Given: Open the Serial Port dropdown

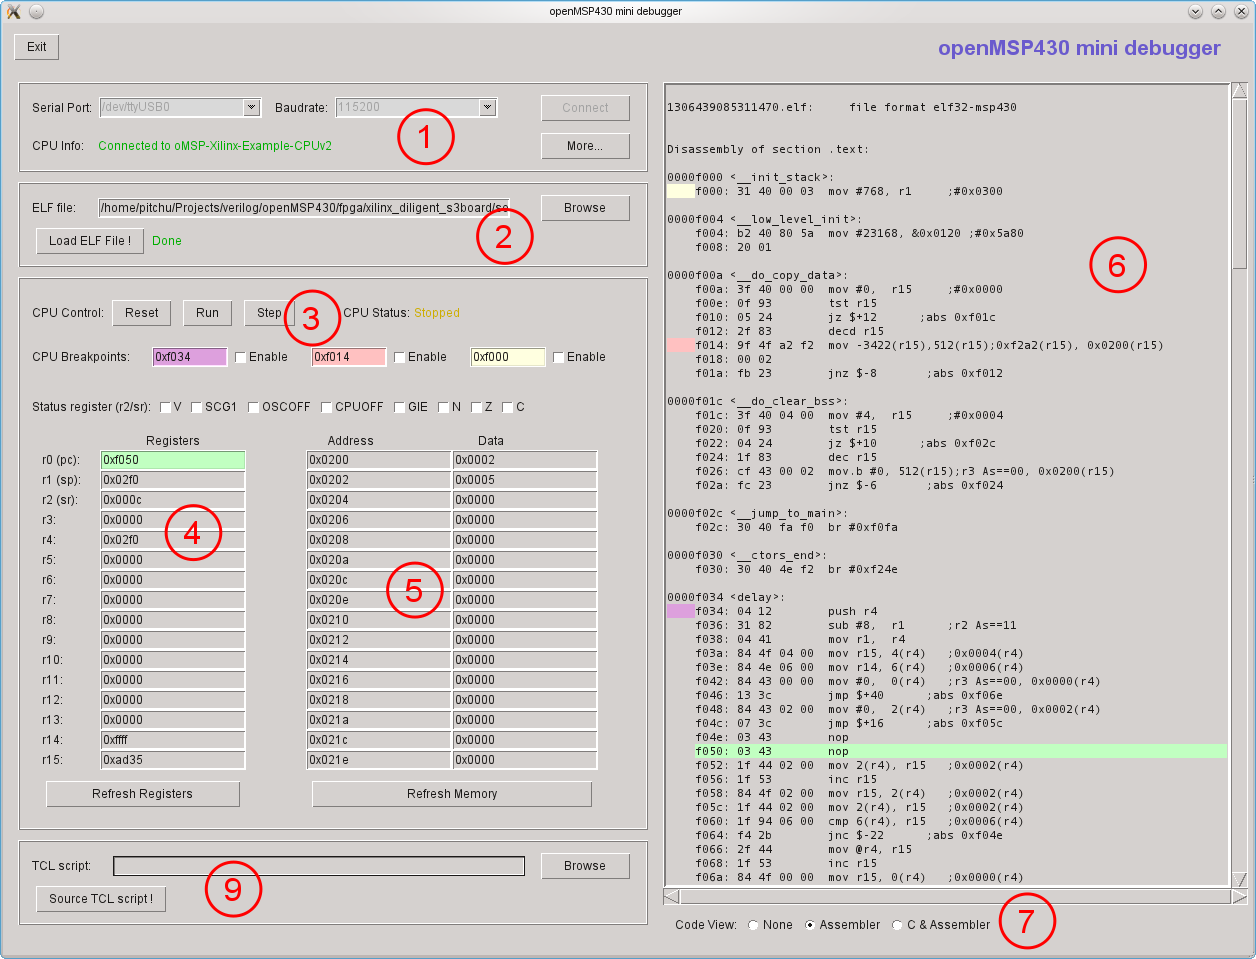Looking at the screenshot, I should coord(252,107).
